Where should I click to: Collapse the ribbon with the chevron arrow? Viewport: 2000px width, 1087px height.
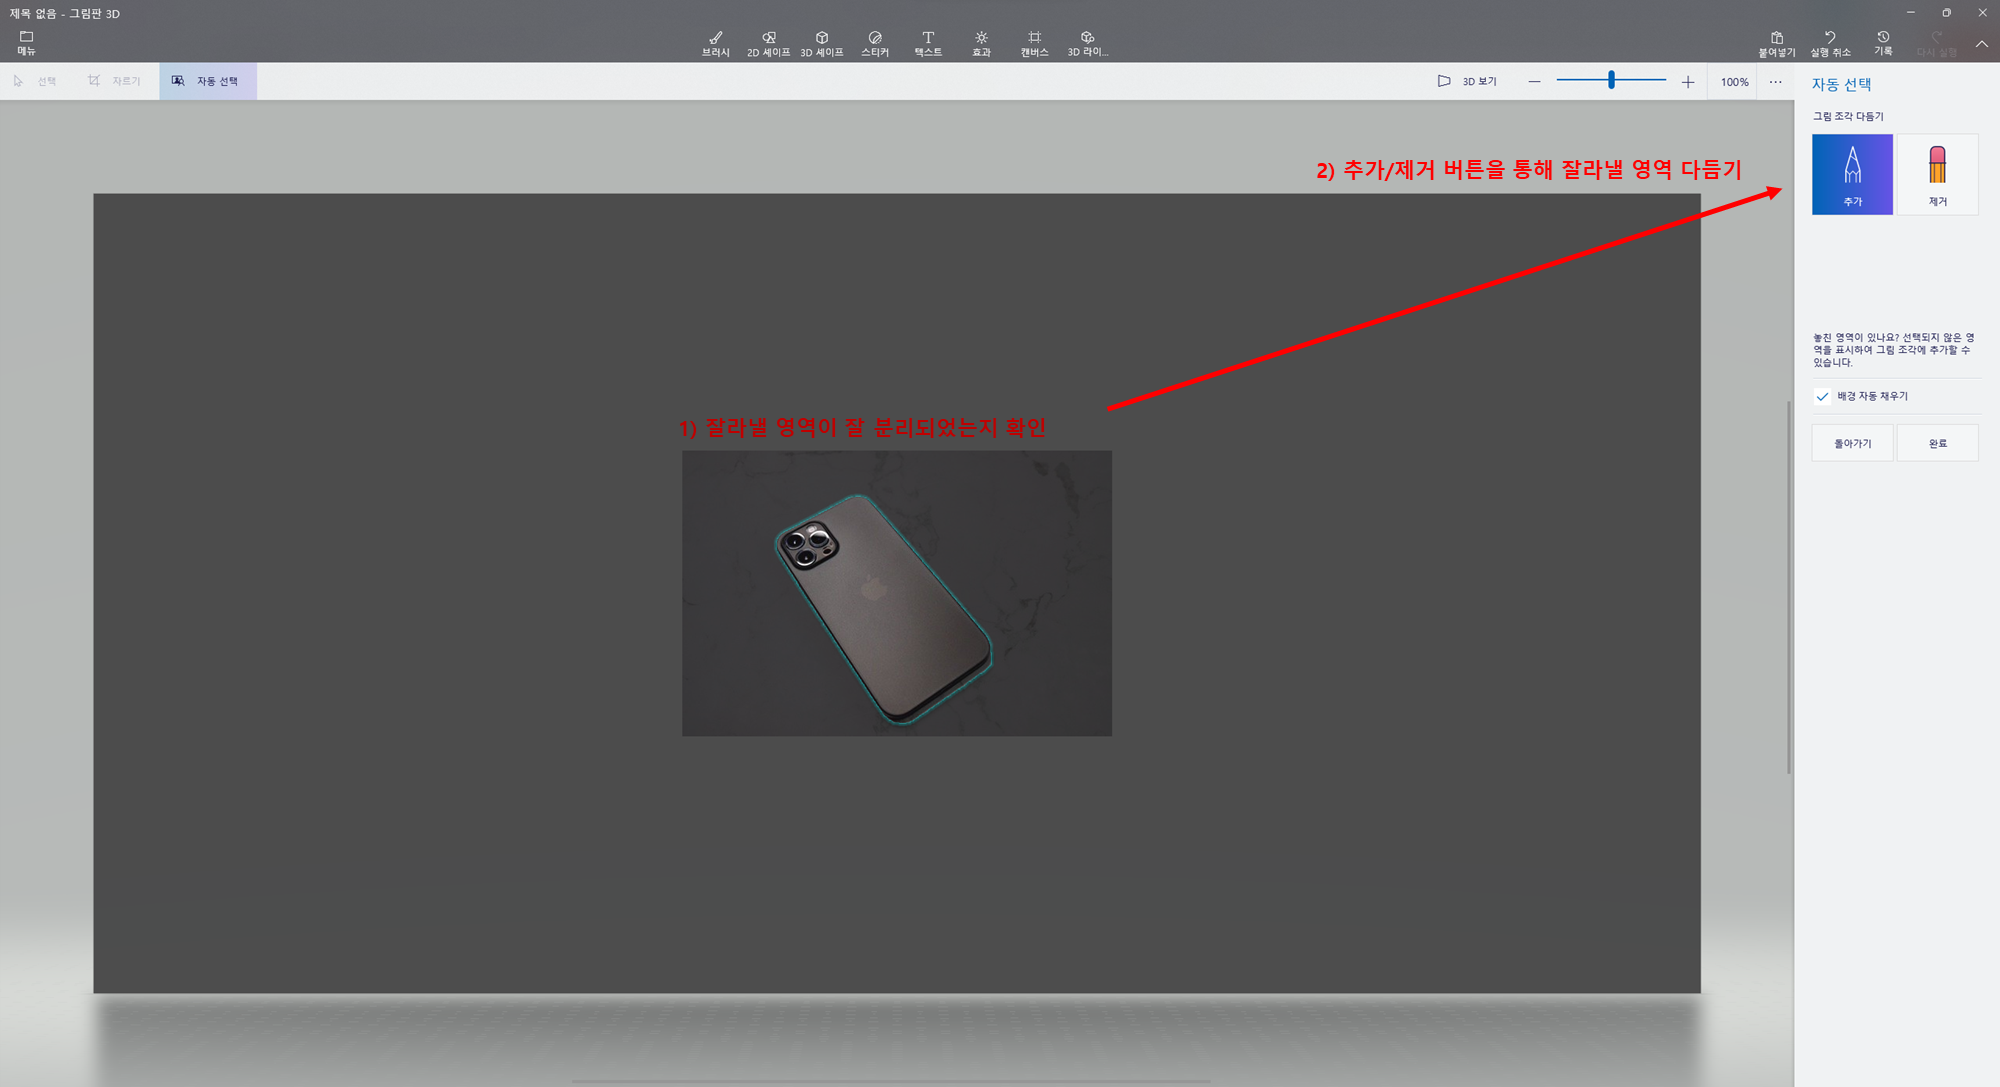pyautogui.click(x=1981, y=44)
